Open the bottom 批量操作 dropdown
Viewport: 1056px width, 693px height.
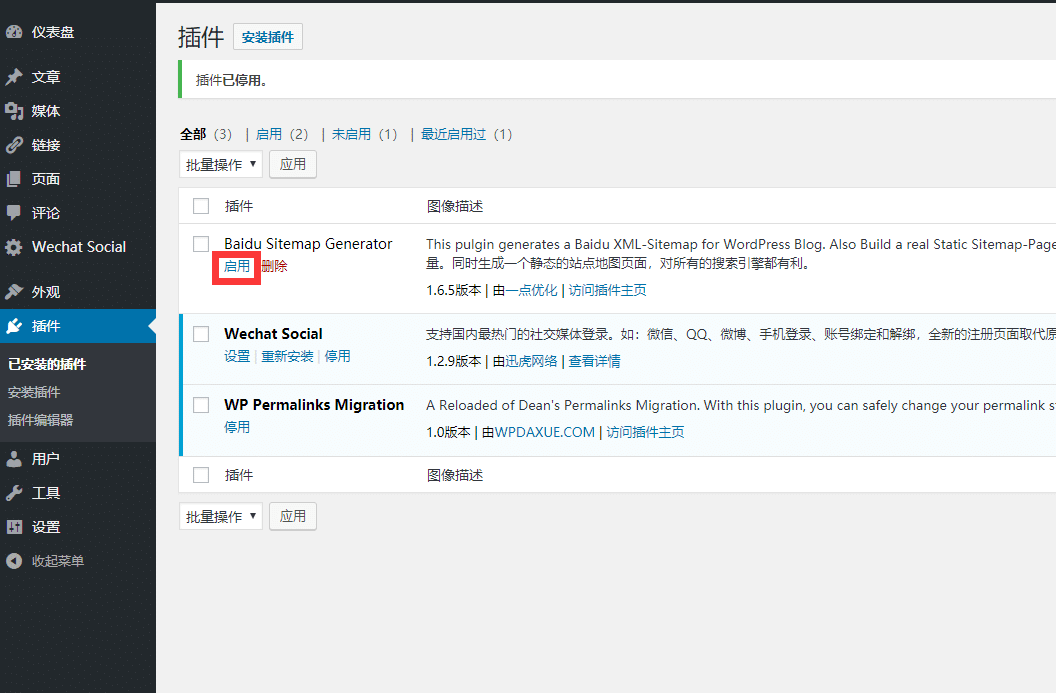220,515
